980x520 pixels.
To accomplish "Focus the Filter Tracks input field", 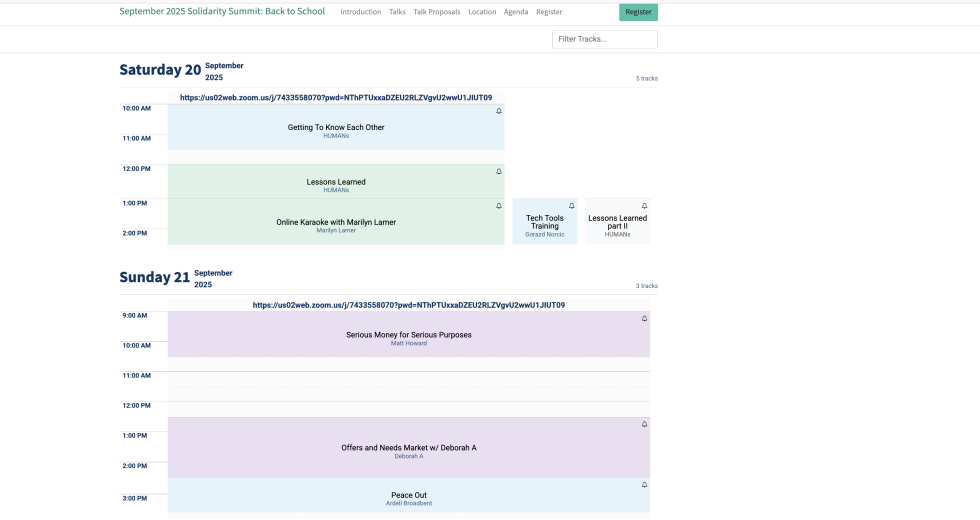I will tap(604, 39).
